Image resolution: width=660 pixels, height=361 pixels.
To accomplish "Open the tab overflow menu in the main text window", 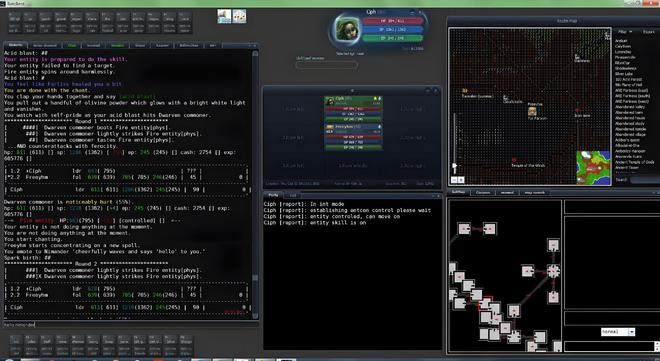I will 212,45.
